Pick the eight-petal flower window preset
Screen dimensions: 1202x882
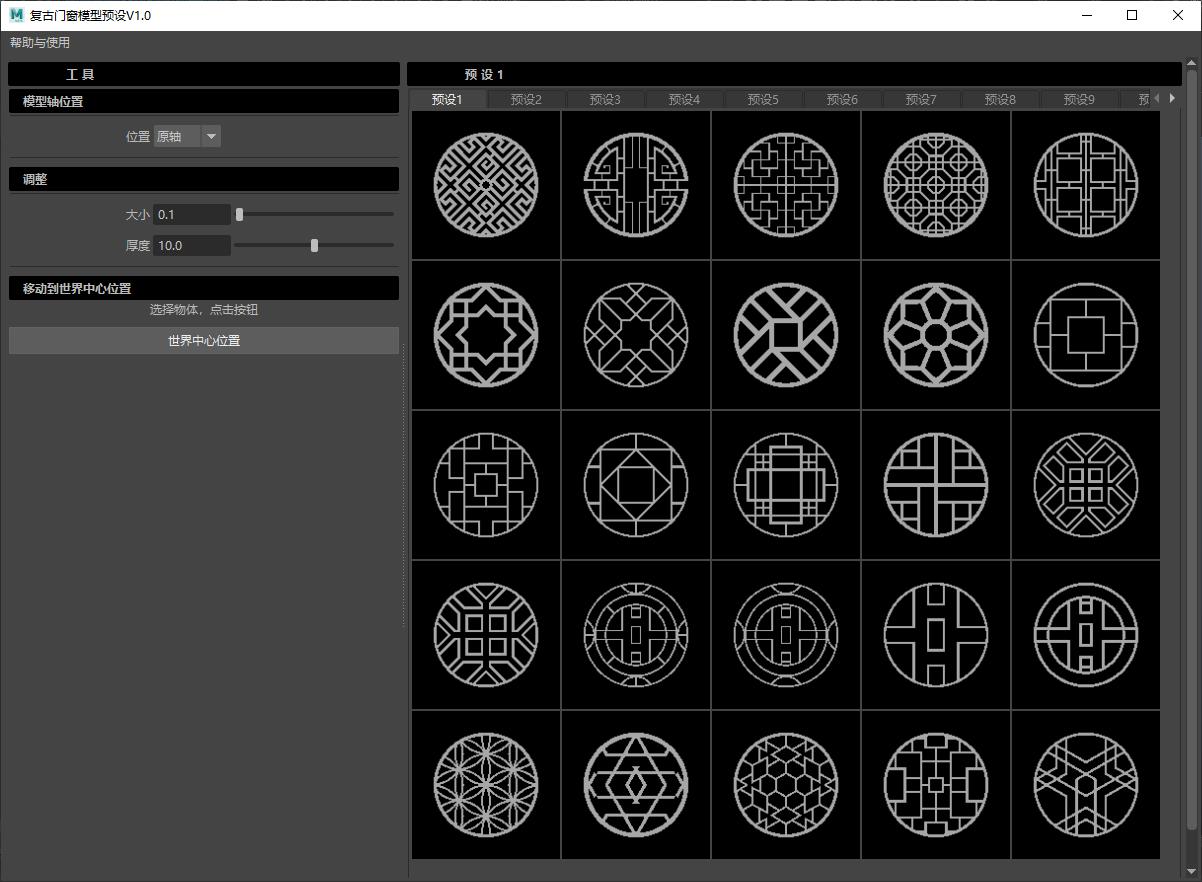pos(936,335)
